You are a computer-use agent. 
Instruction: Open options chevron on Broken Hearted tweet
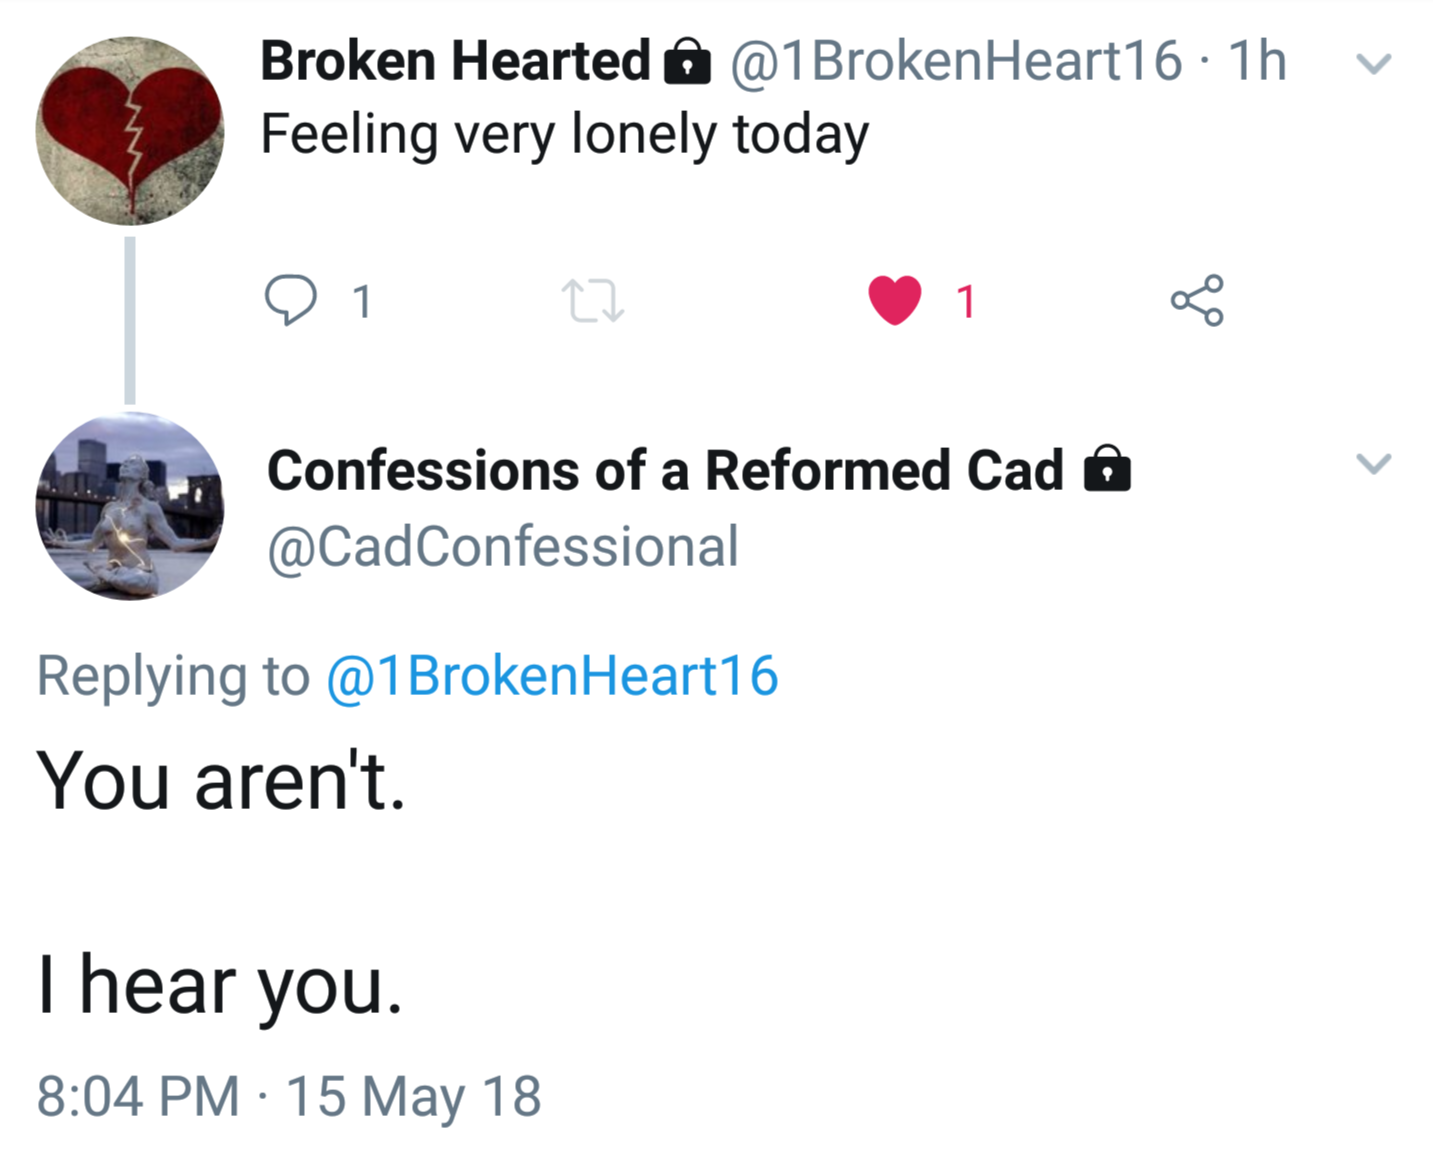[x=1373, y=64]
